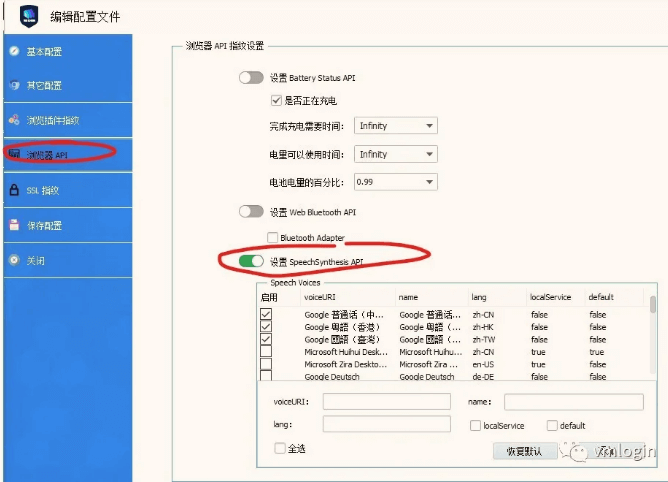Enable the Microsoft Zira Desktop voice
Viewport: 668px width, 482px height.
(x=266, y=364)
